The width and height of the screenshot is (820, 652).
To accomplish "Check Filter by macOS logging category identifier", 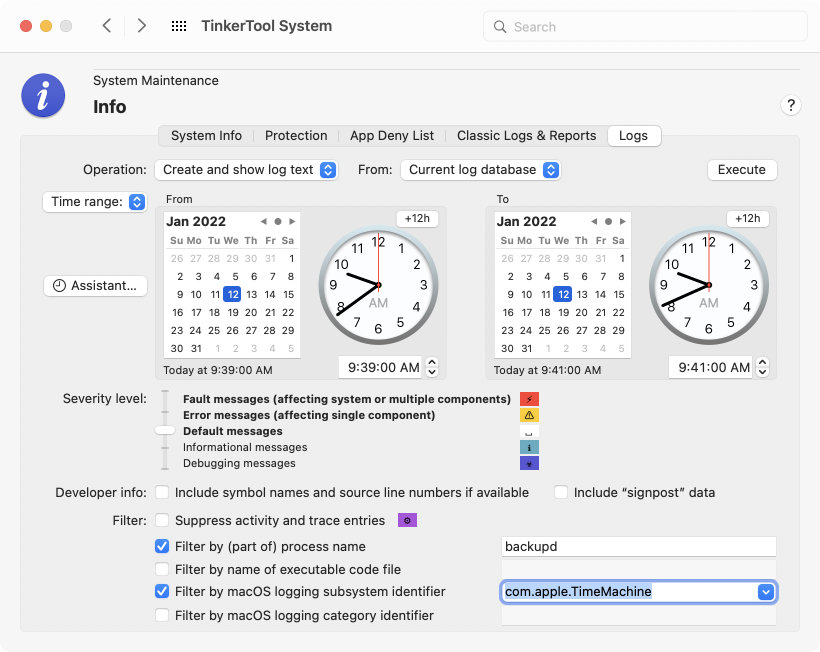I will (x=162, y=615).
